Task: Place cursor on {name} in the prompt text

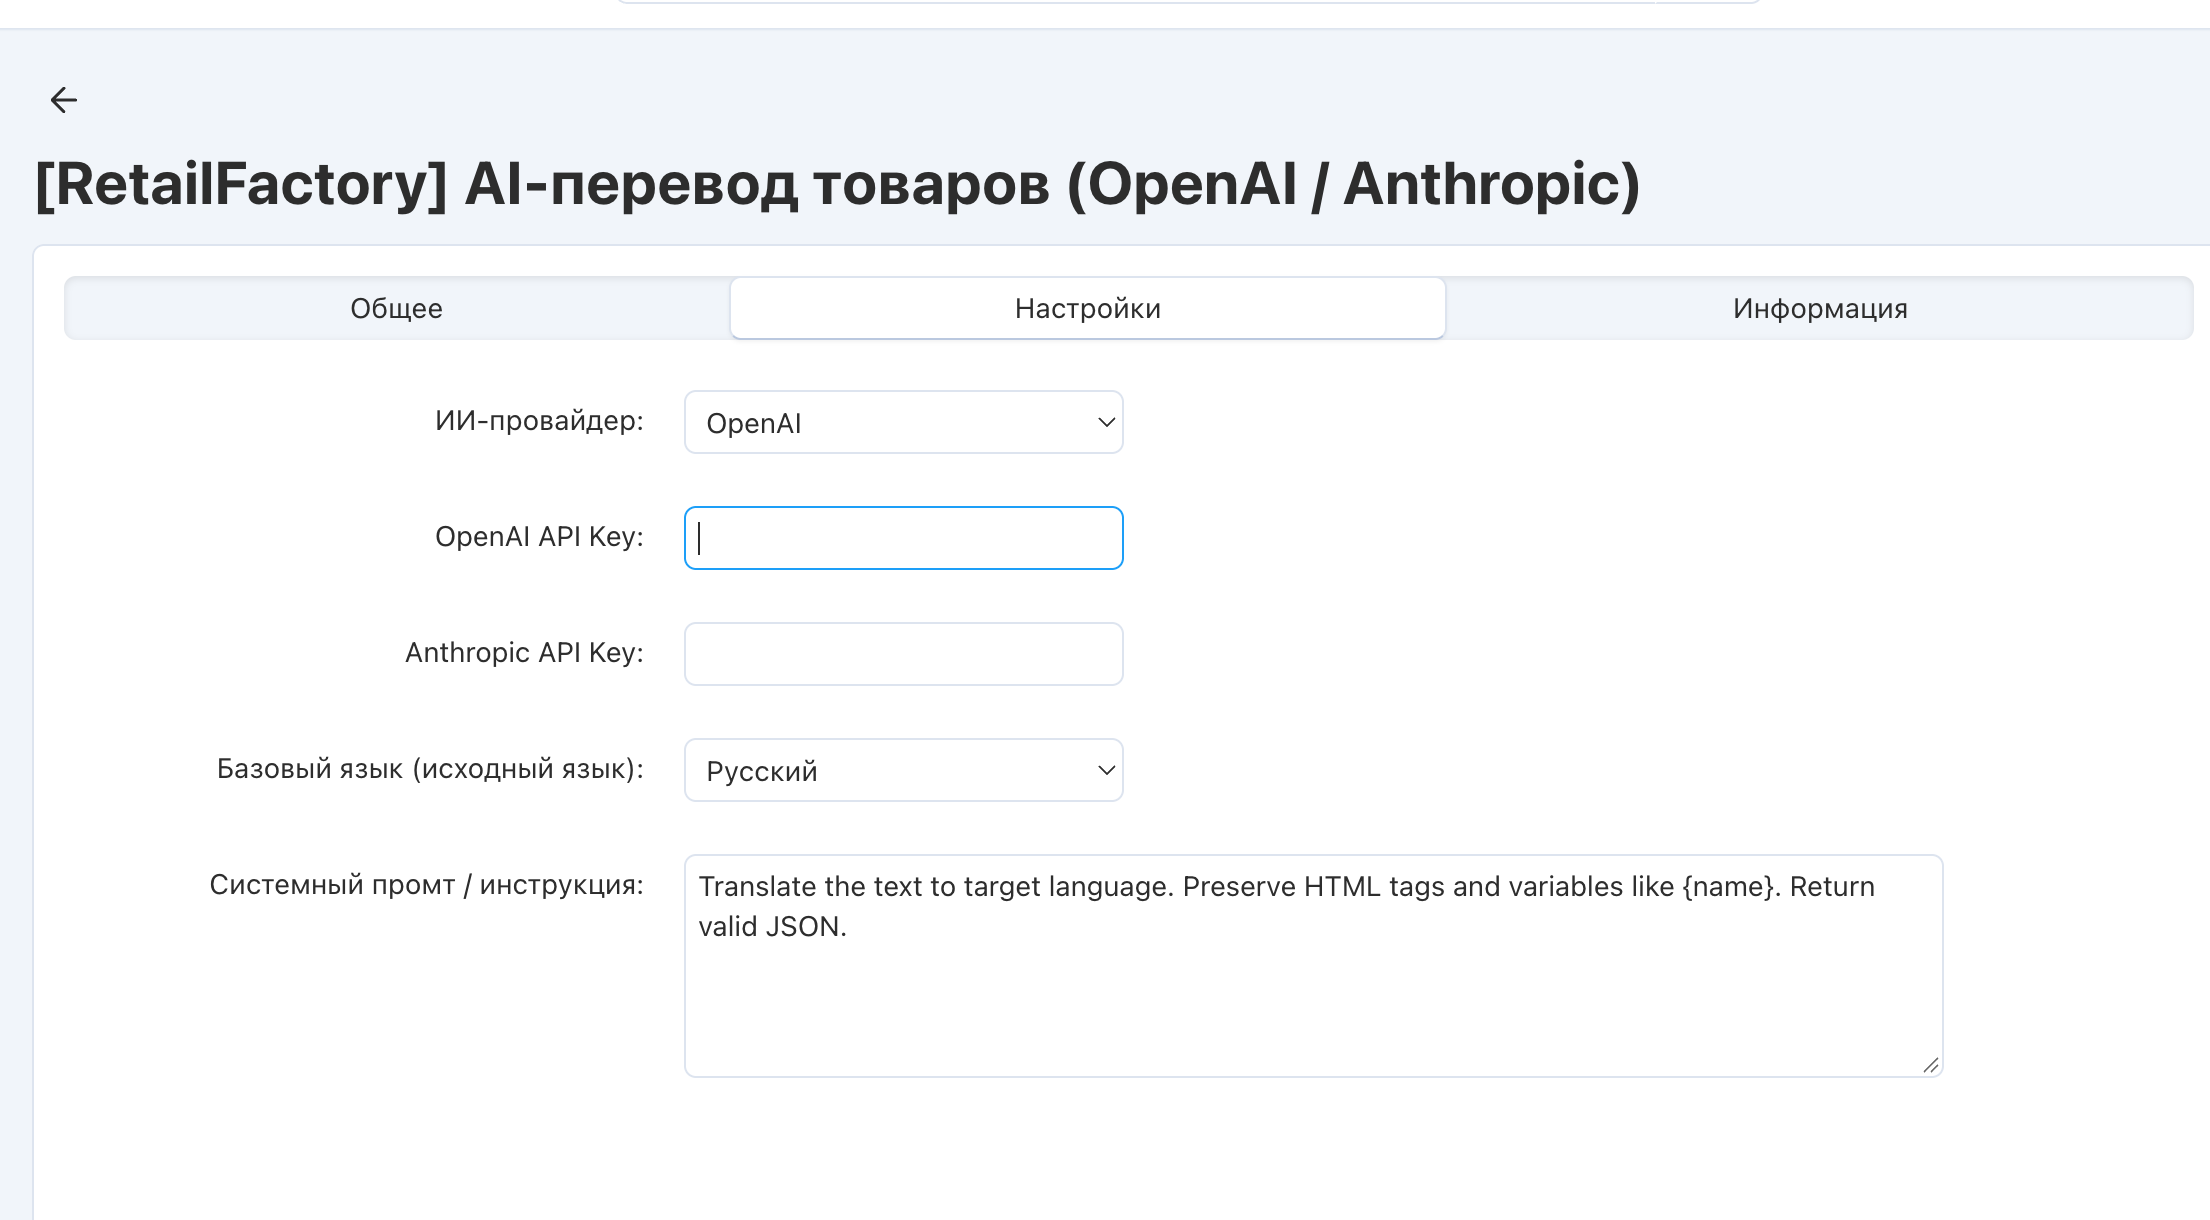Action: (1732, 887)
